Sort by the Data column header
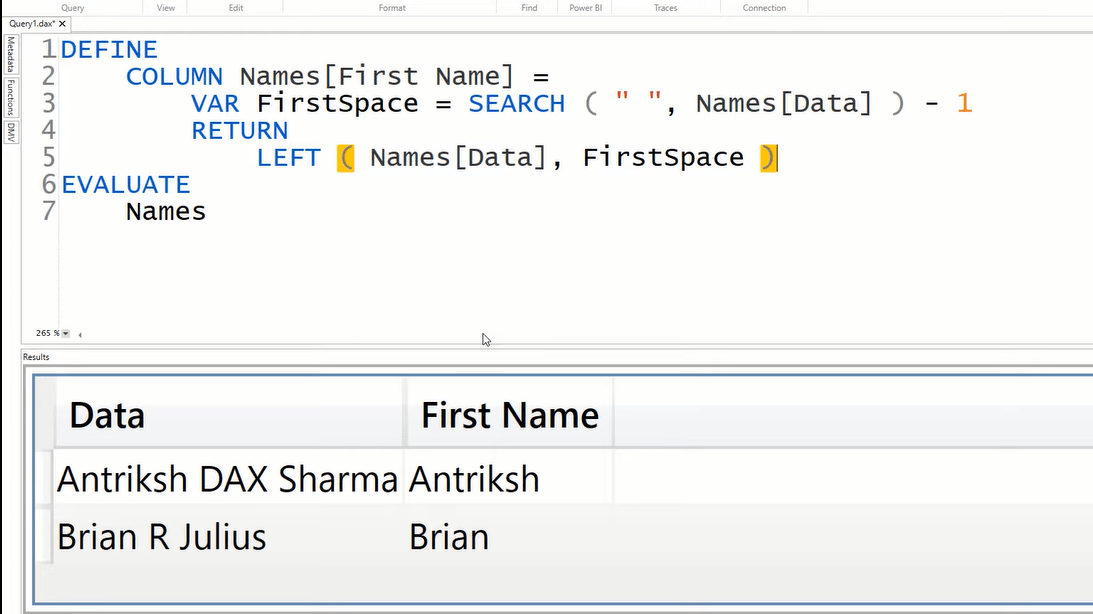 (229, 415)
